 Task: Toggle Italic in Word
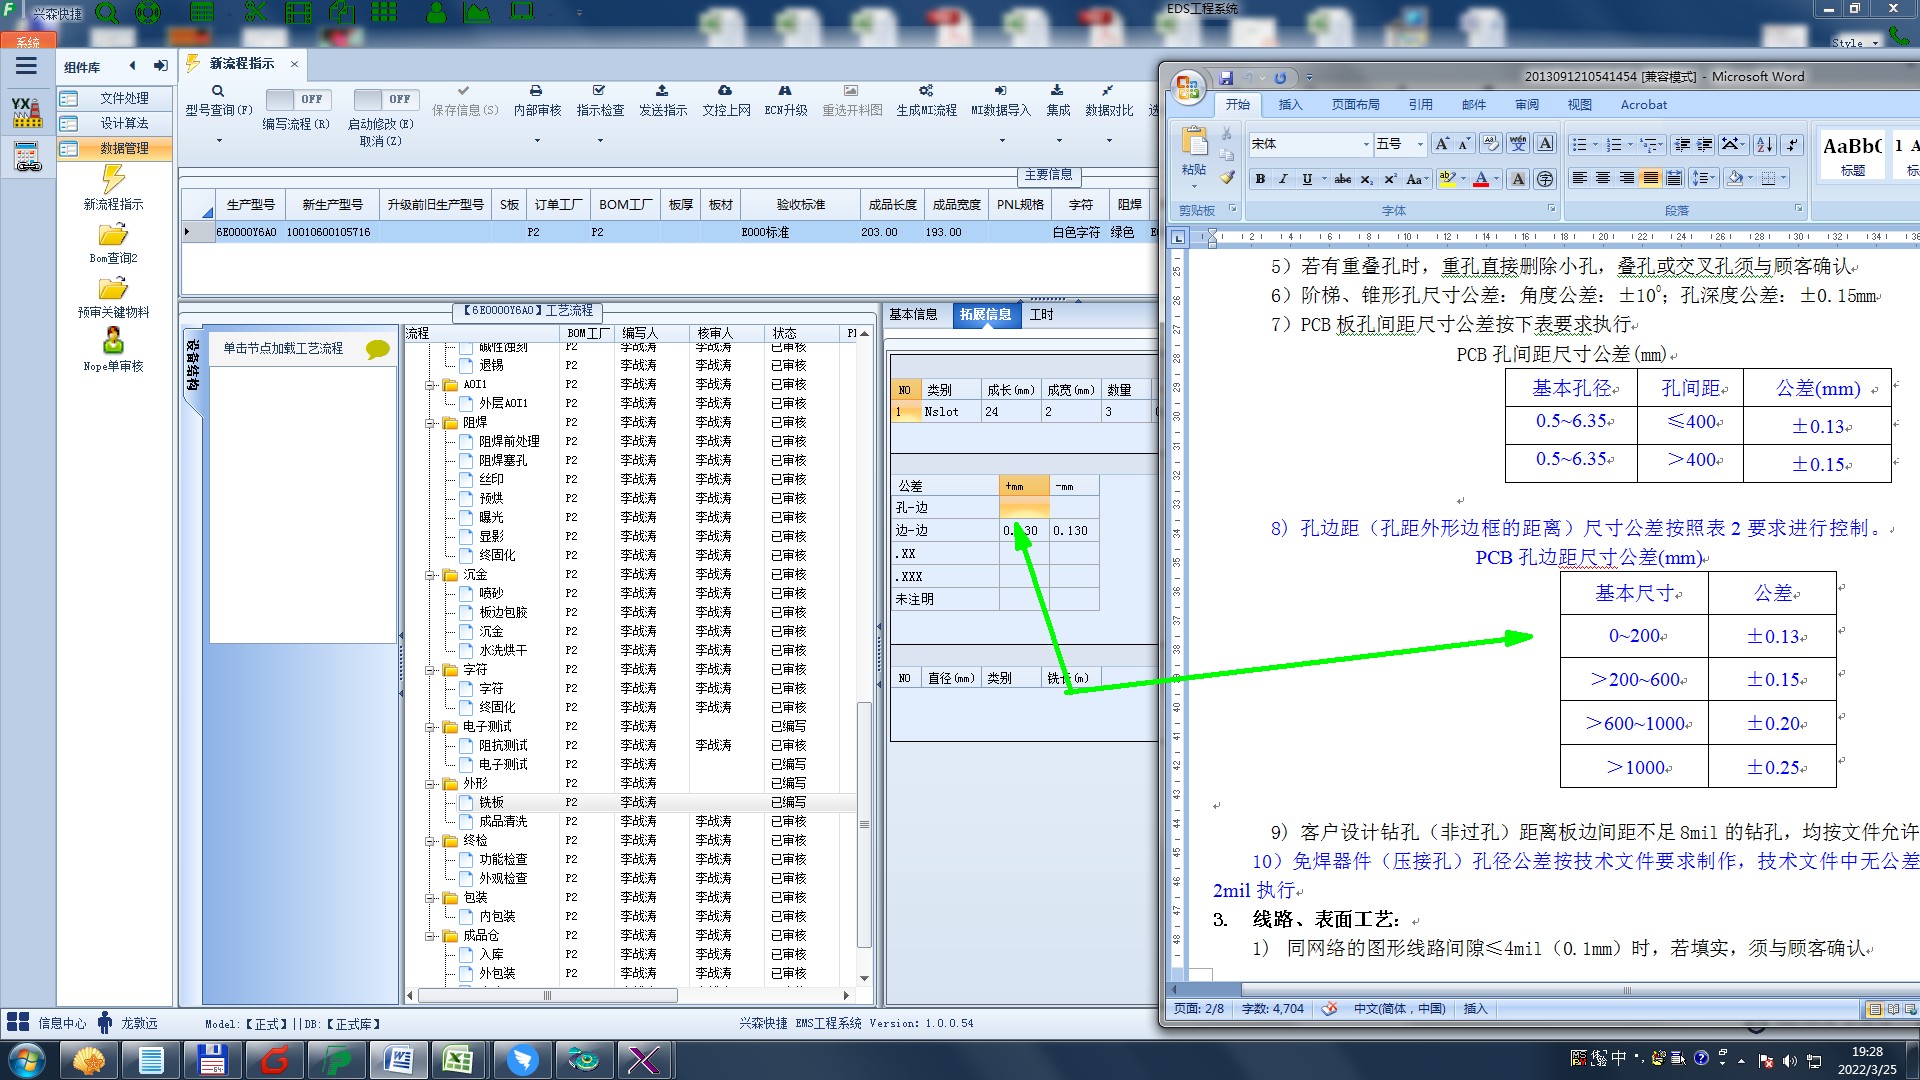tap(1283, 179)
